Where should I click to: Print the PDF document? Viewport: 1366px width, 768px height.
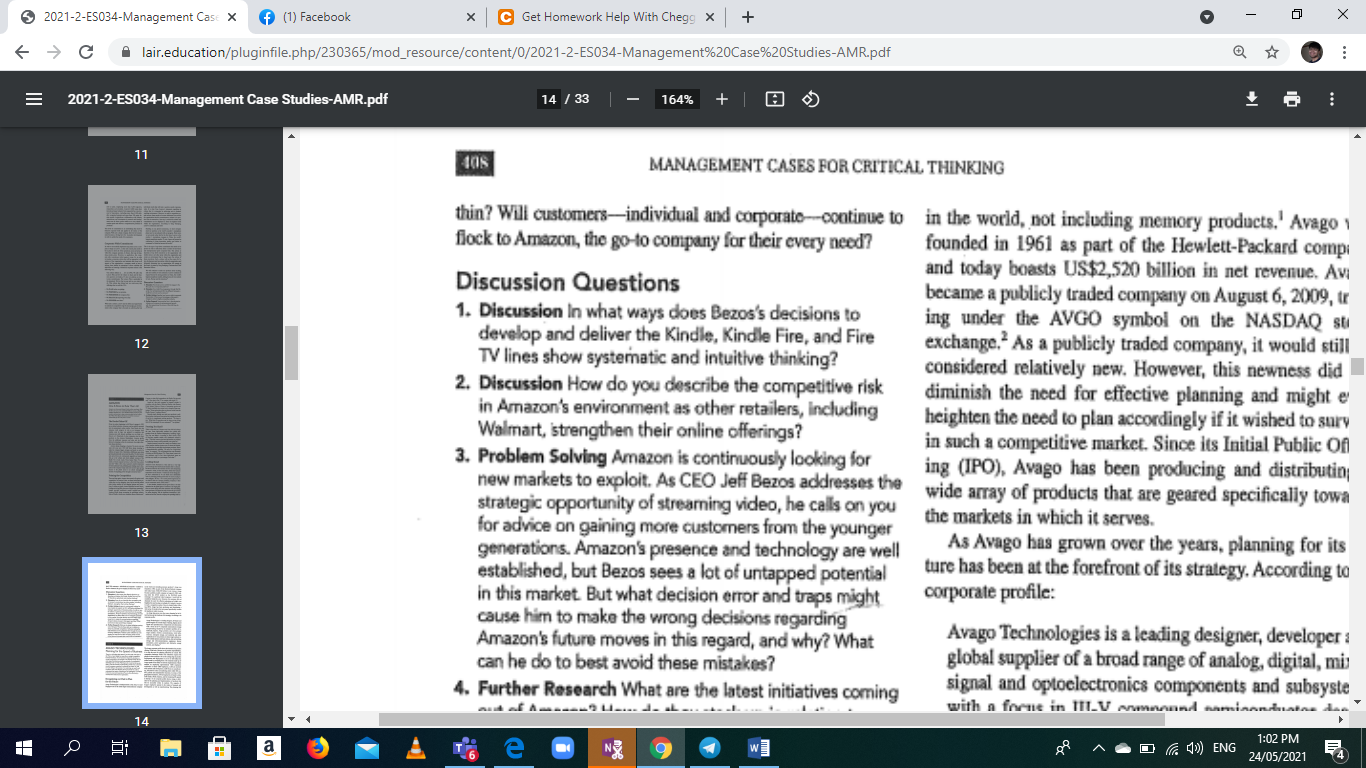point(1292,99)
